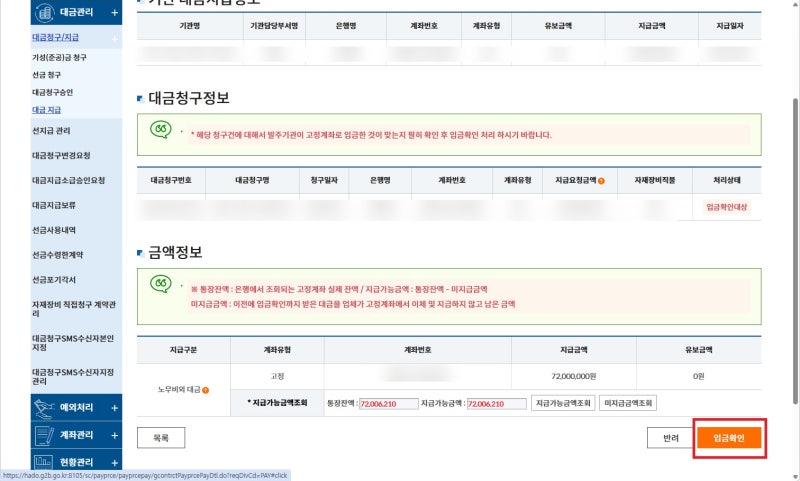Click 지급가능금액조회 row label

pyautogui.click(x=277, y=403)
